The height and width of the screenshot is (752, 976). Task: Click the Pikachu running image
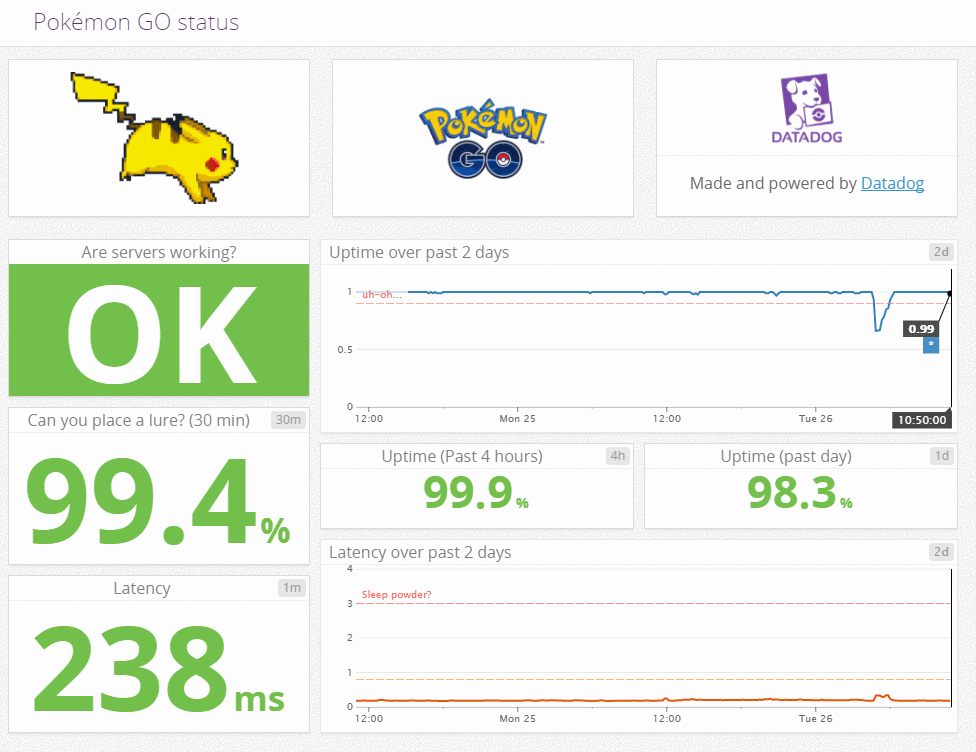click(x=154, y=138)
